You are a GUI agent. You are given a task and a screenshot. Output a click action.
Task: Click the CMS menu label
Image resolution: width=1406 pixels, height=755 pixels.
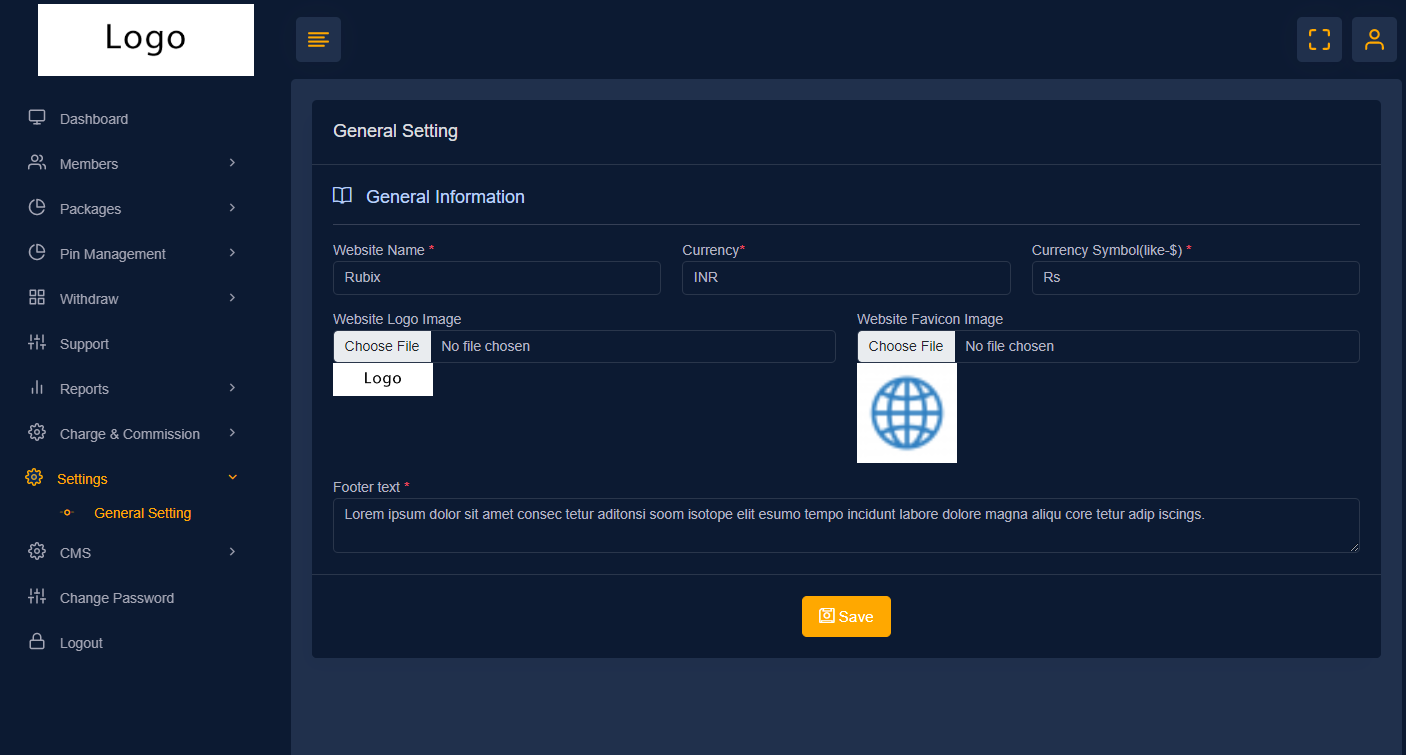point(75,553)
